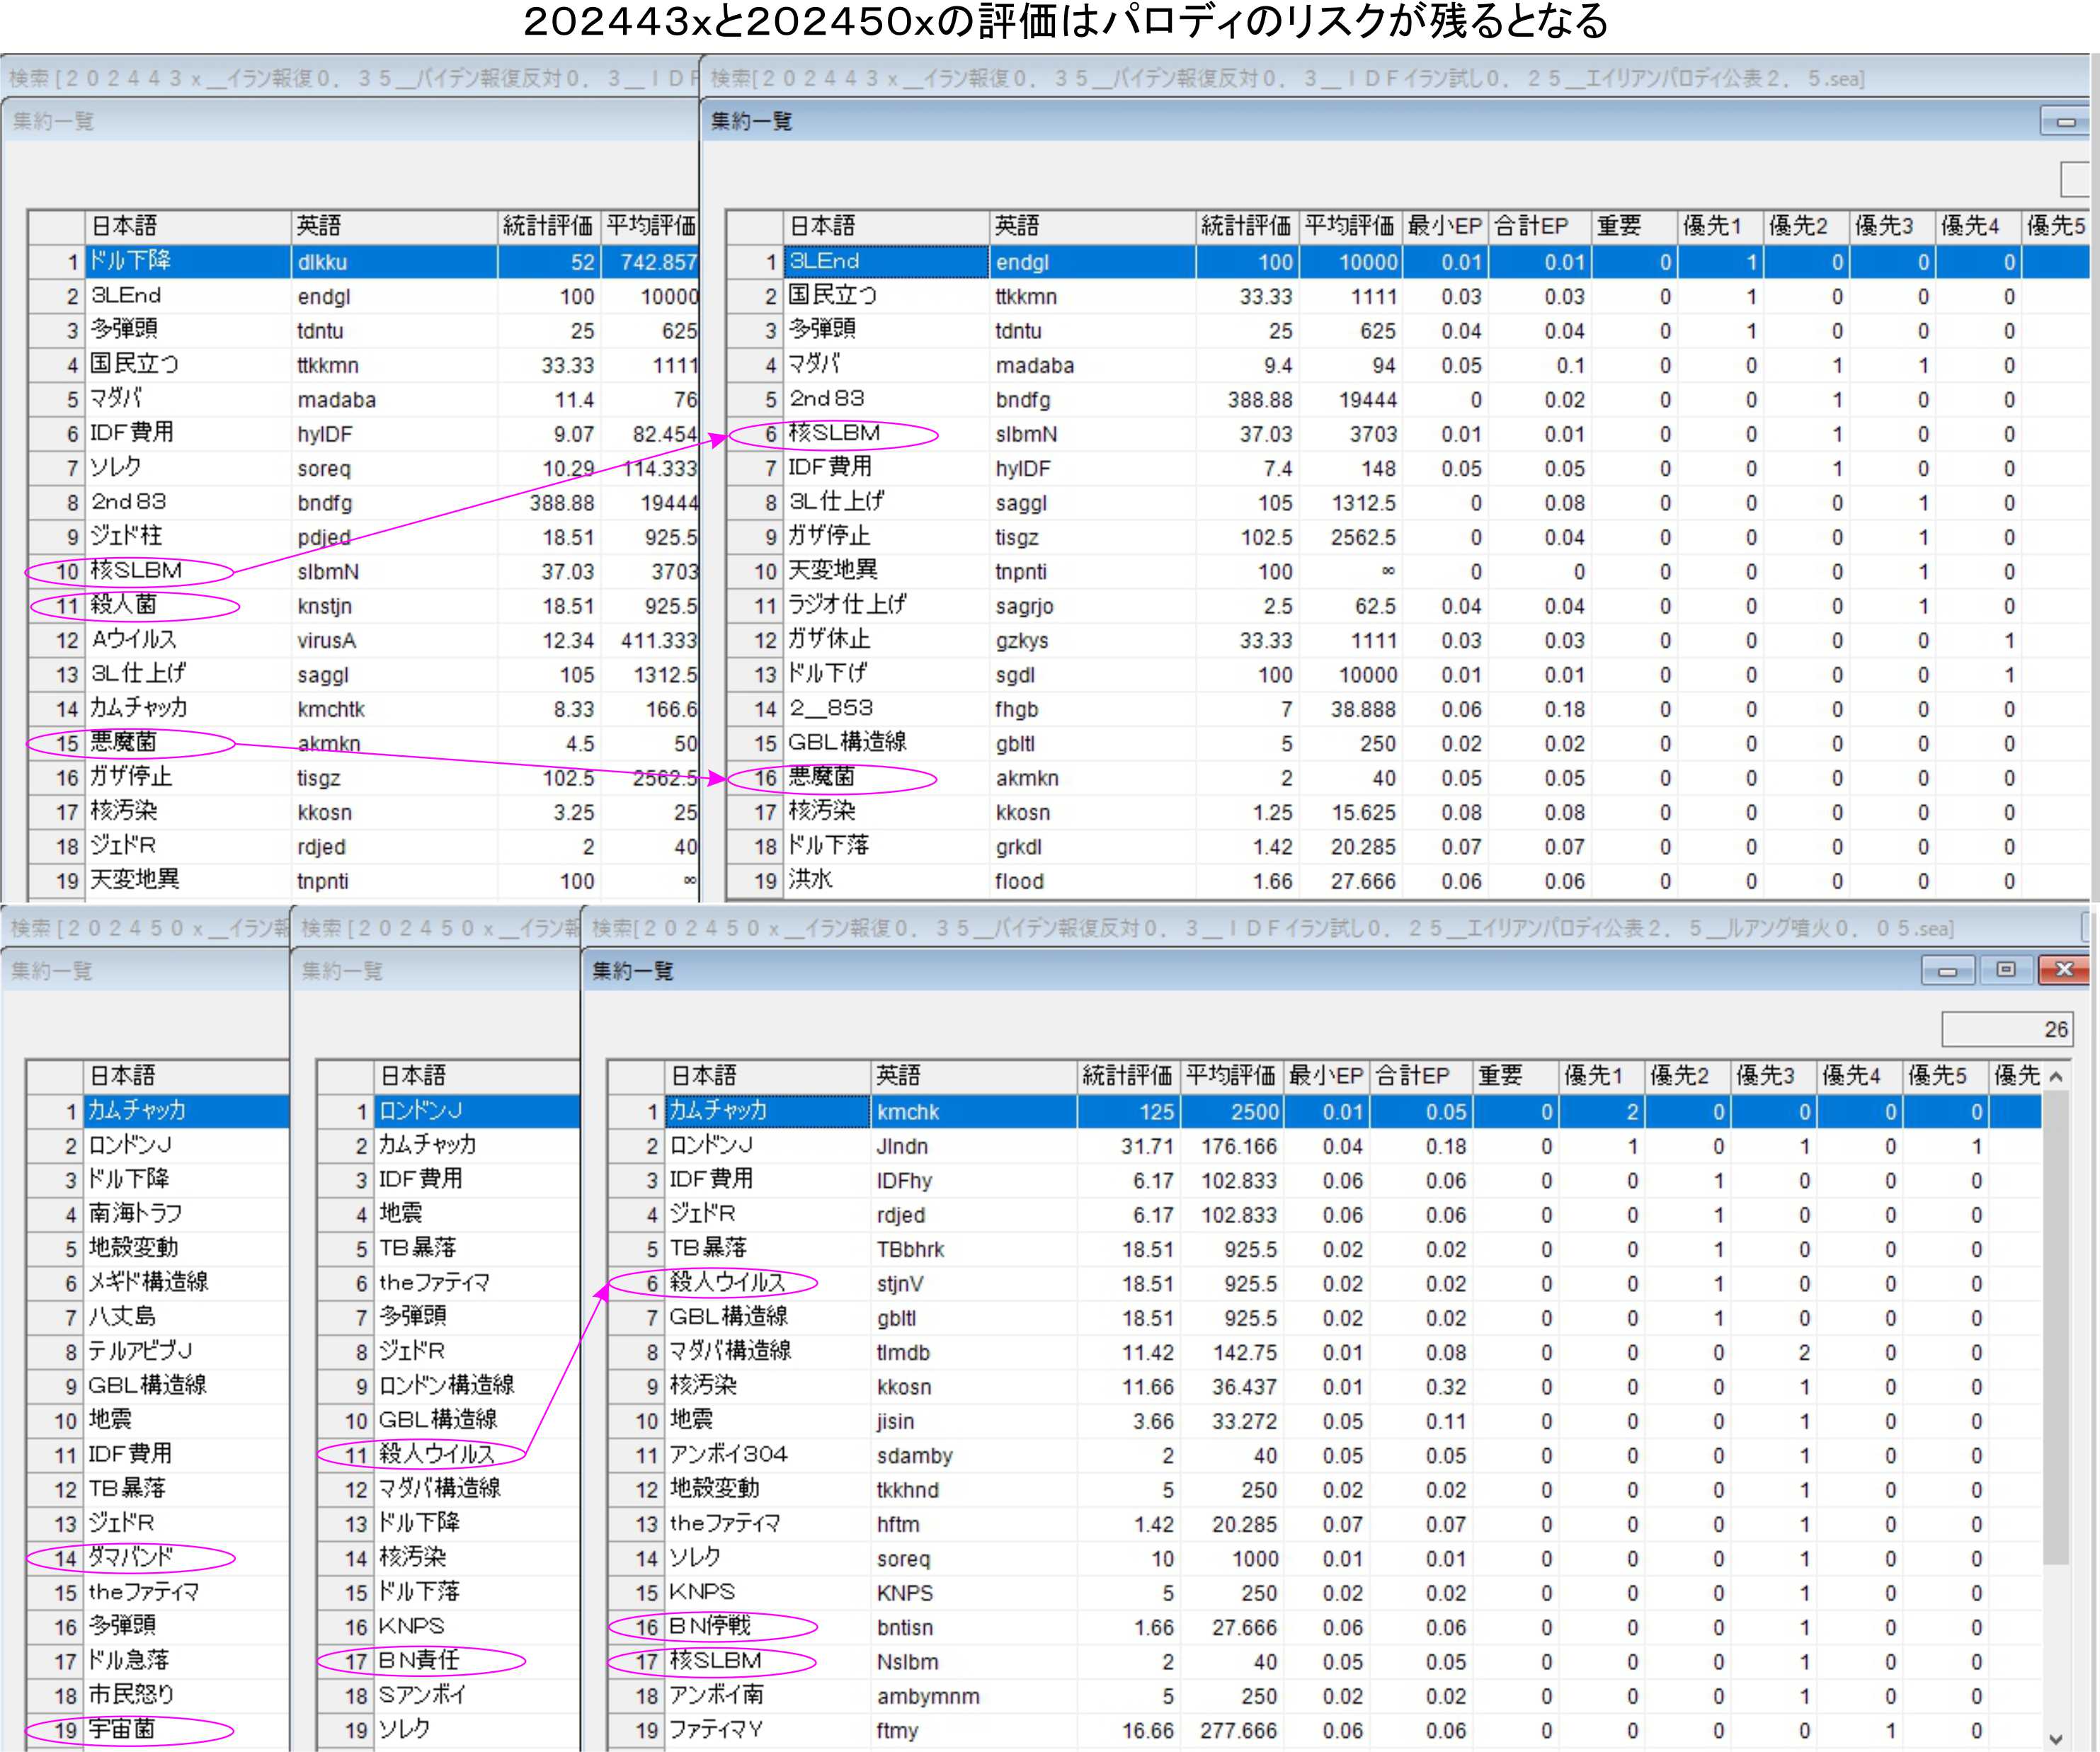Viewport: 2100px width, 1752px height.
Task: Click the code grkdl
Action: tap(1019, 847)
